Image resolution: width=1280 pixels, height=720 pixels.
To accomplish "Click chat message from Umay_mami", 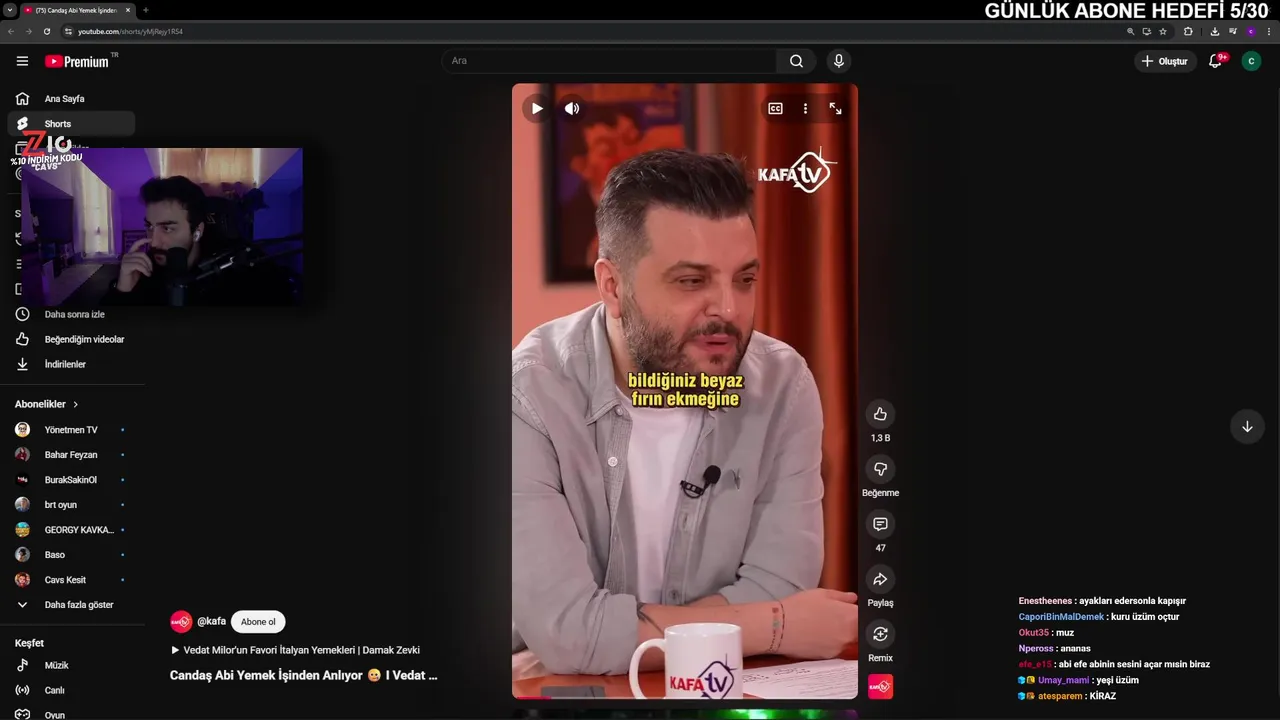I will 1079,680.
